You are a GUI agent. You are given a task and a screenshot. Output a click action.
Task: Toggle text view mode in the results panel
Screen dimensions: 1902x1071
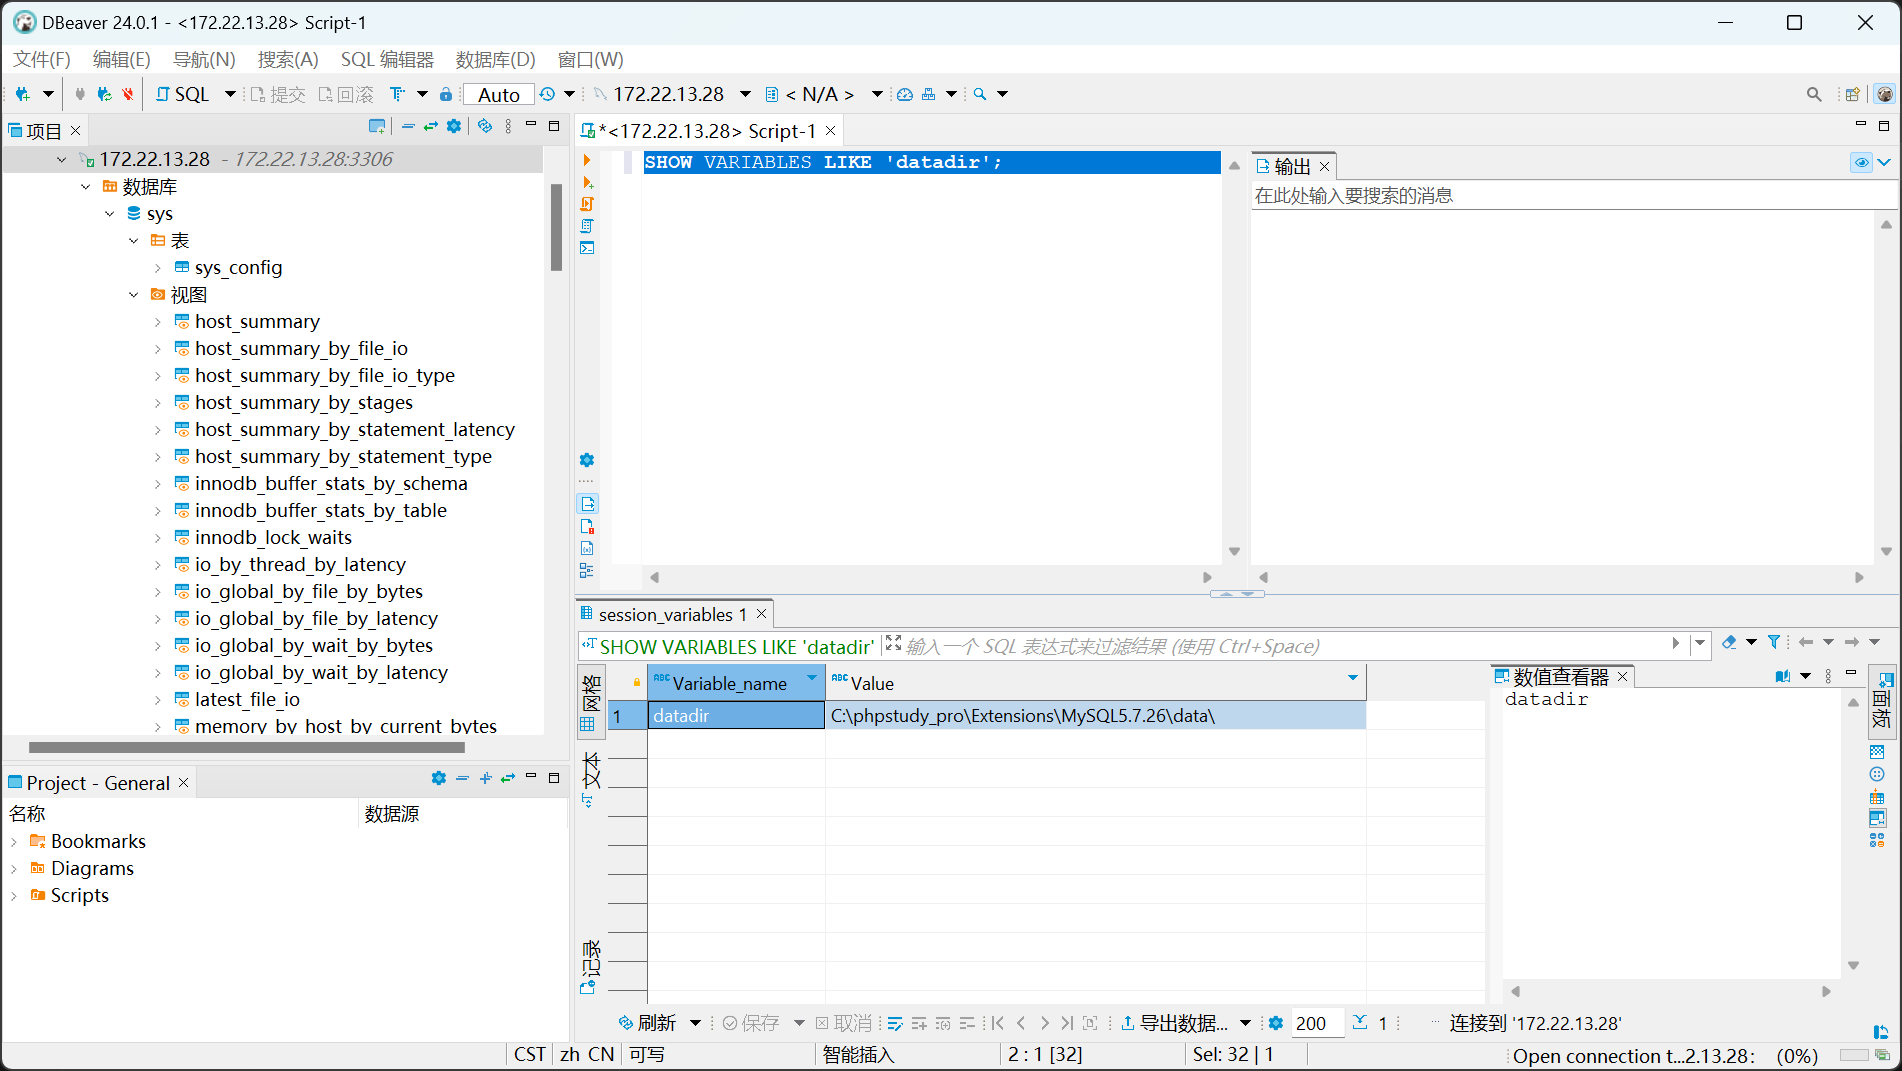591,780
